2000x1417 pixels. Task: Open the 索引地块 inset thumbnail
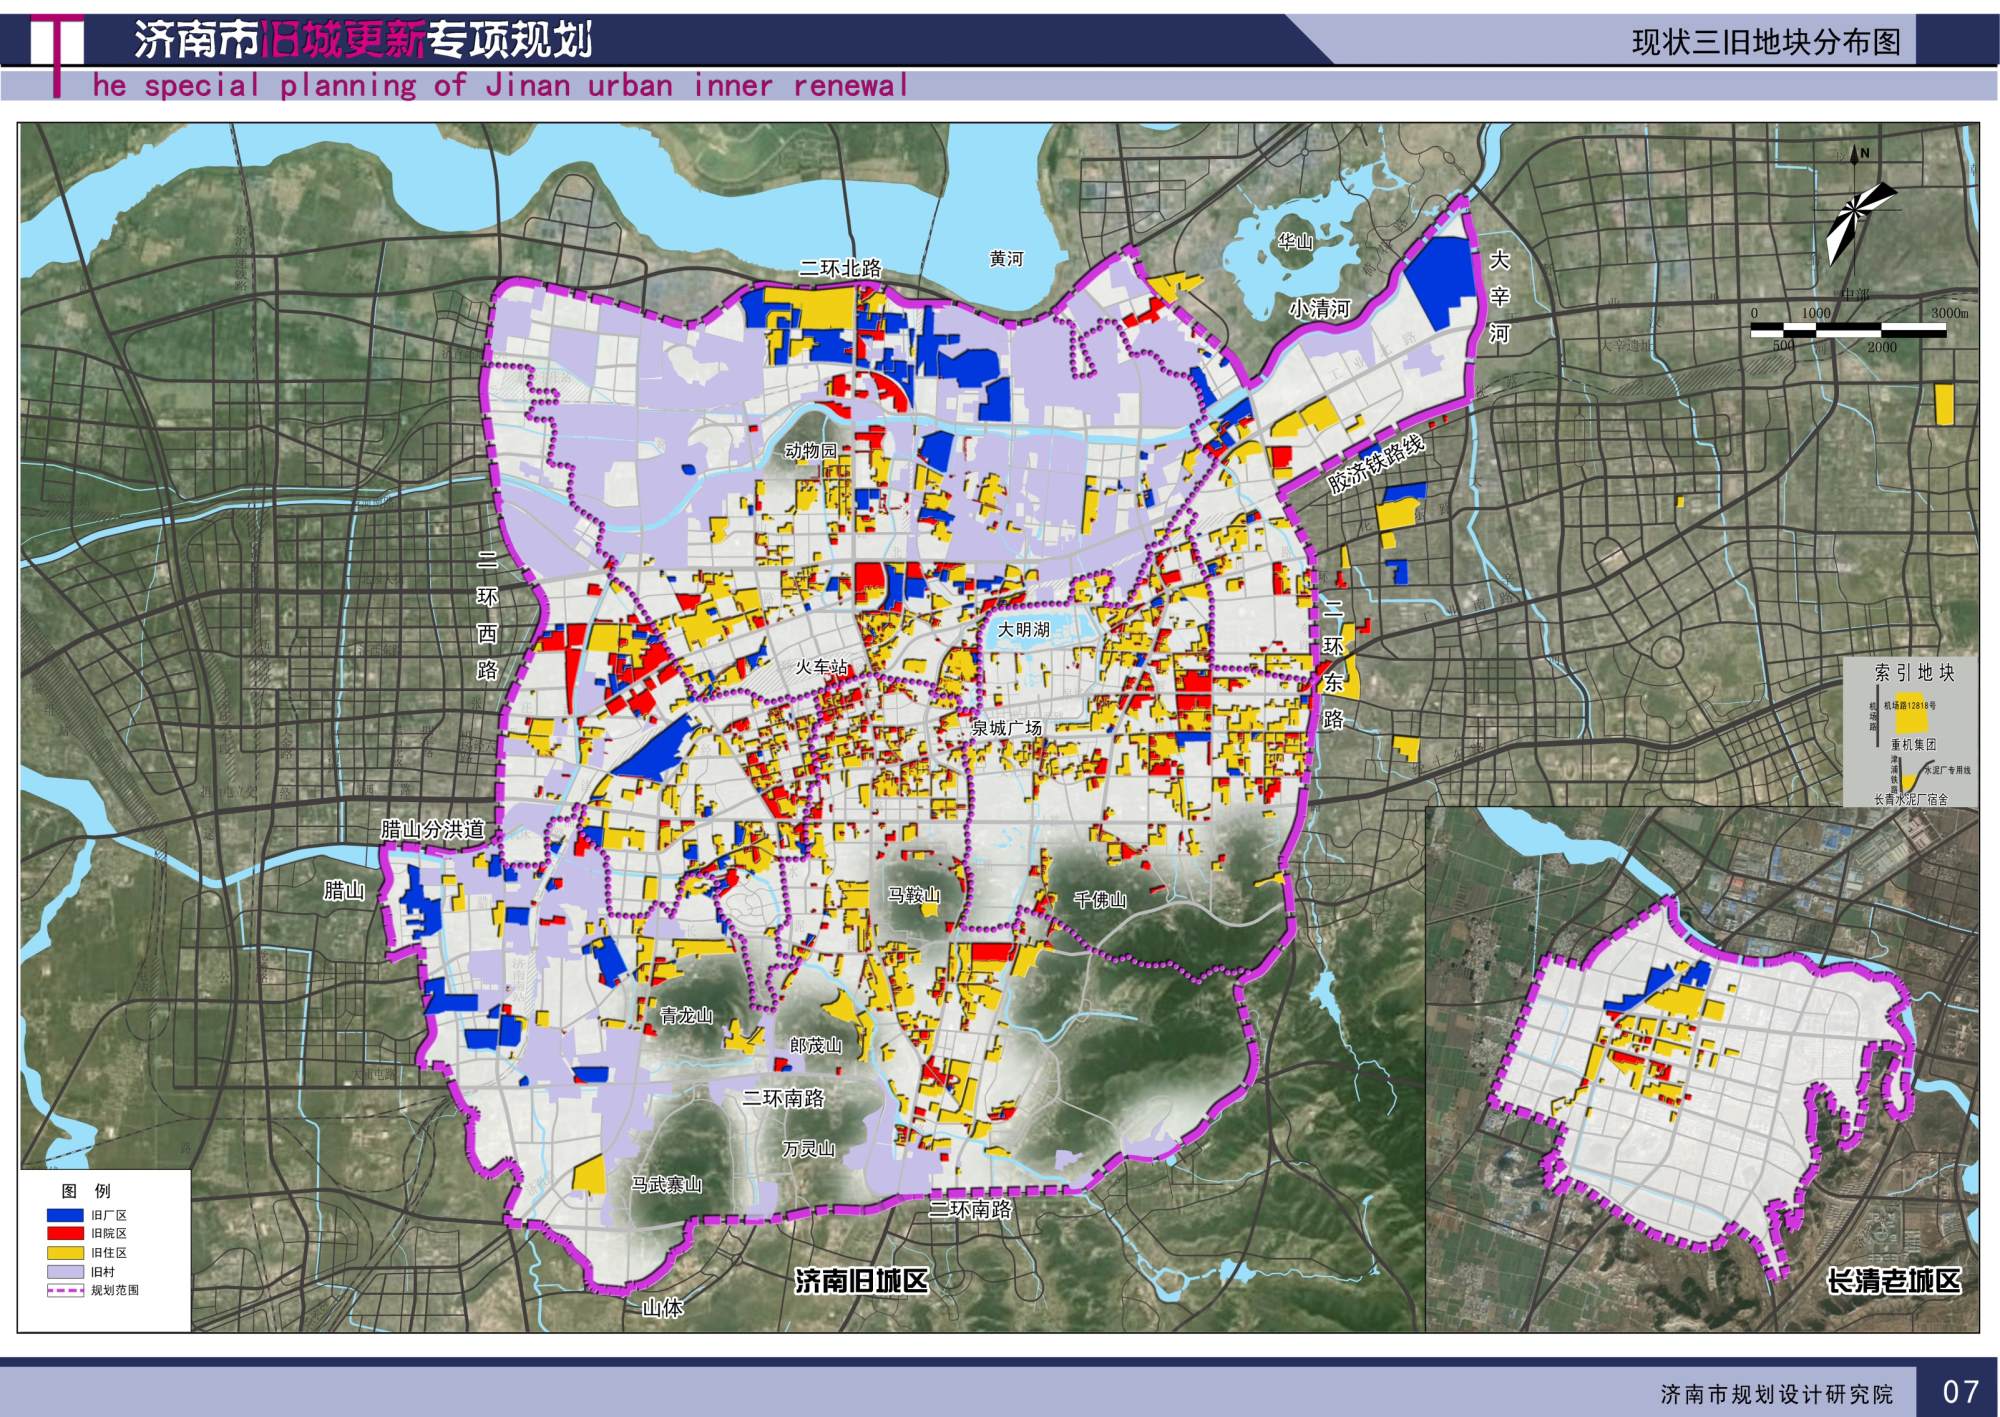tap(1910, 733)
